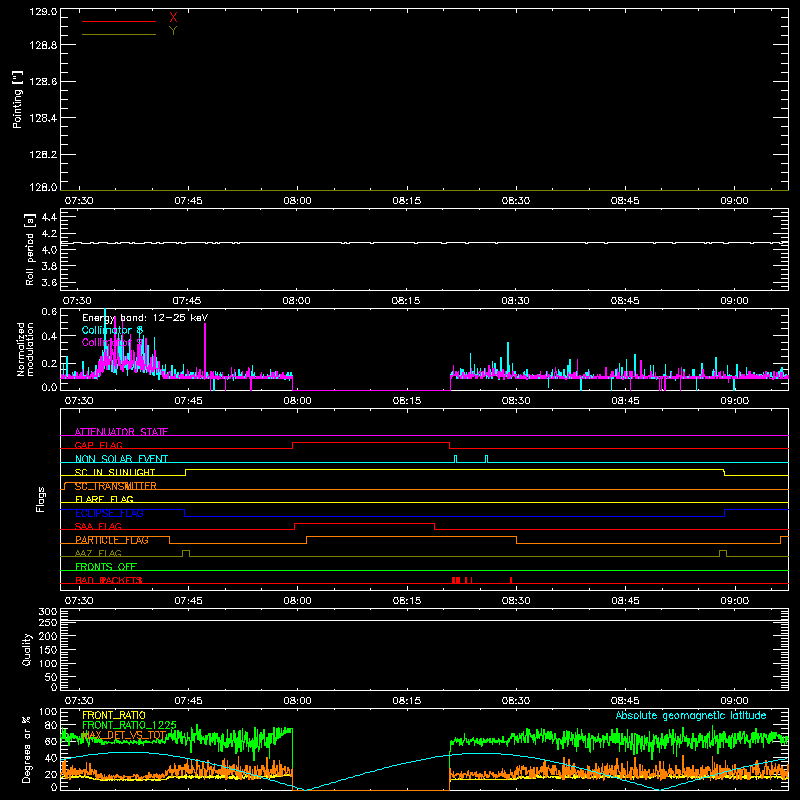The image size is (800, 800).
Task: Click the 128.4 tick on Pointing axis
Action: pos(43,118)
